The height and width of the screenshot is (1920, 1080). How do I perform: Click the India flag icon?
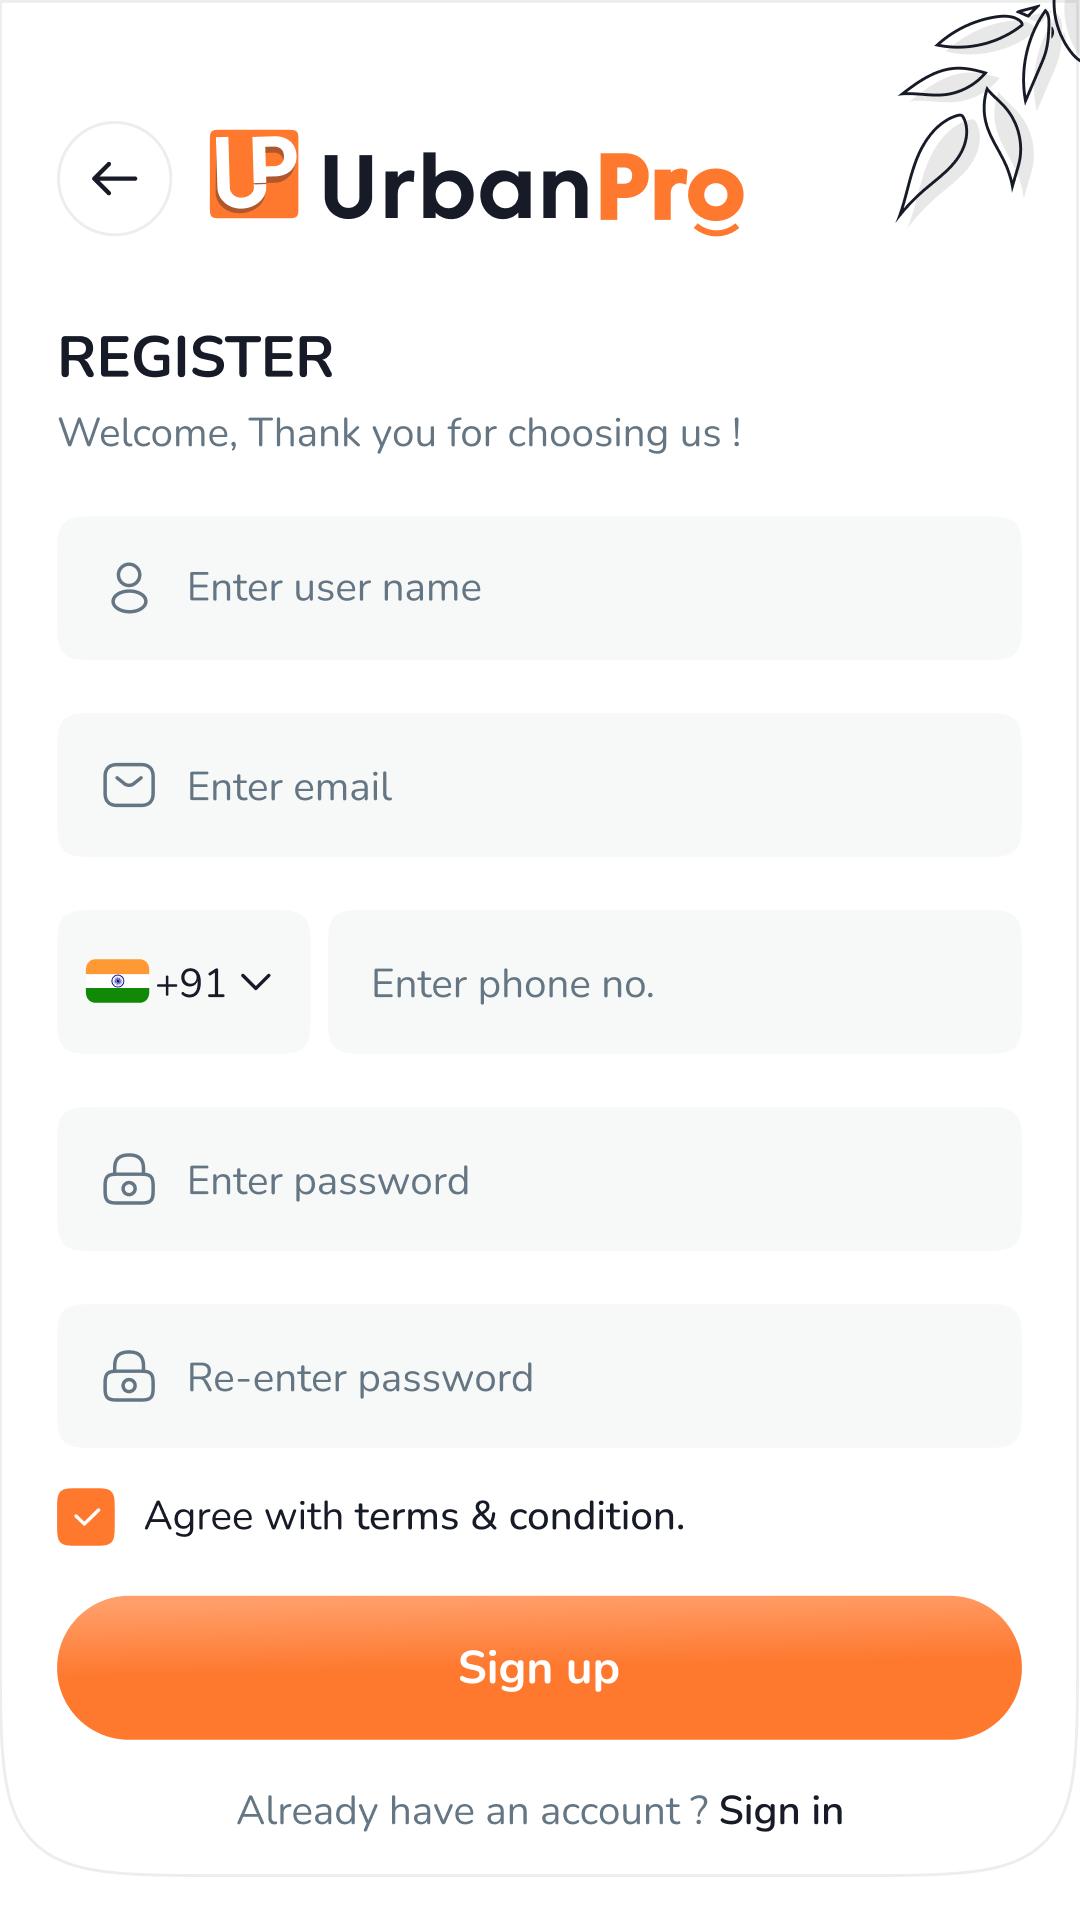pyautogui.click(x=117, y=981)
